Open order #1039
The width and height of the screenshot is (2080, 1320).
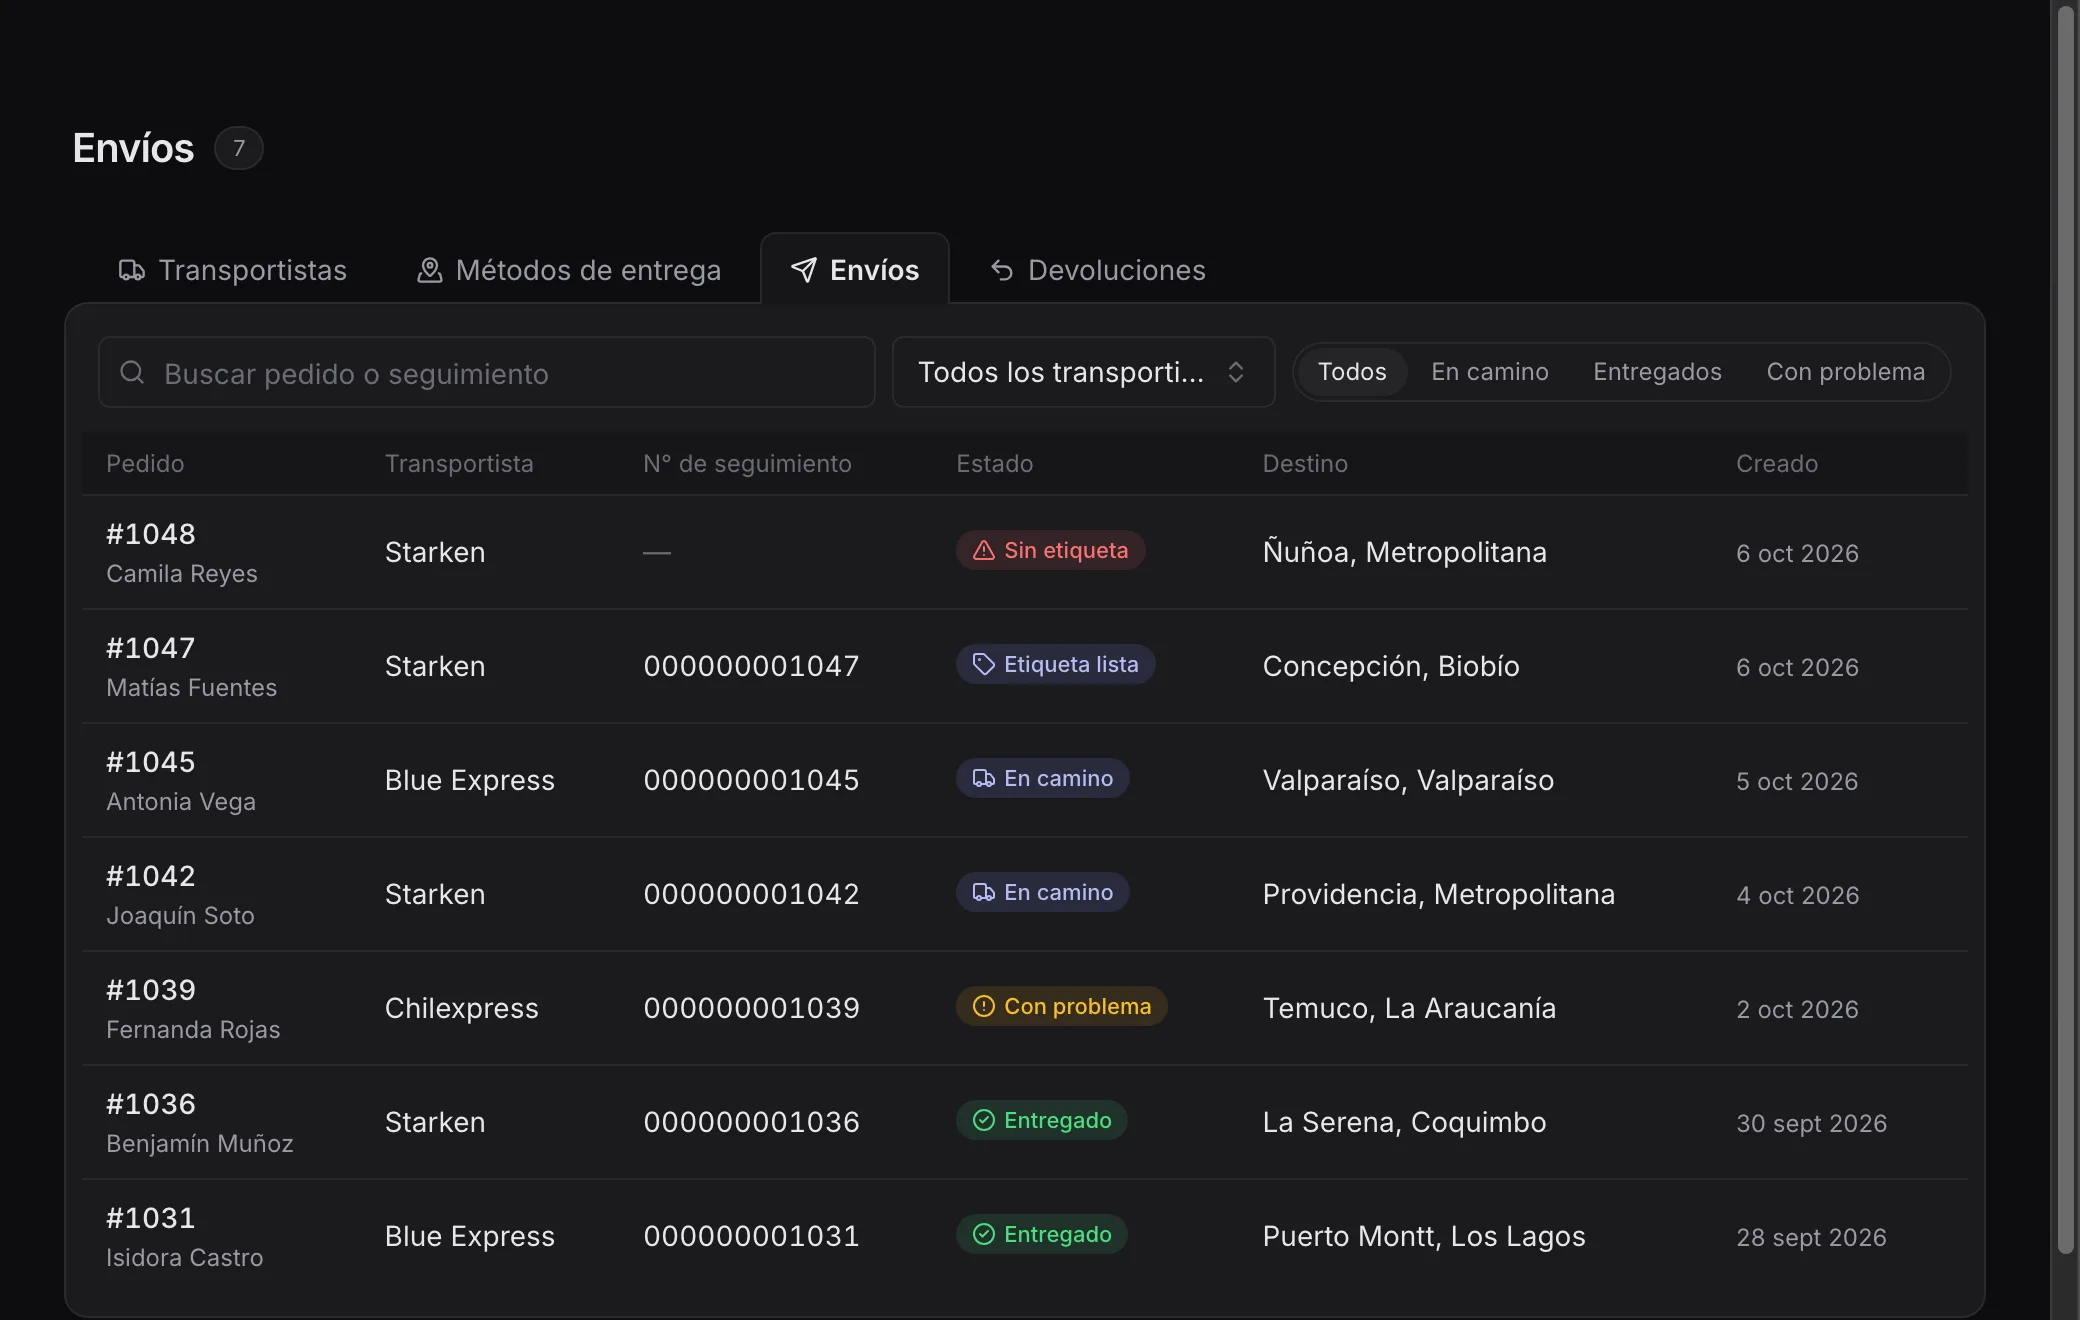tap(151, 990)
